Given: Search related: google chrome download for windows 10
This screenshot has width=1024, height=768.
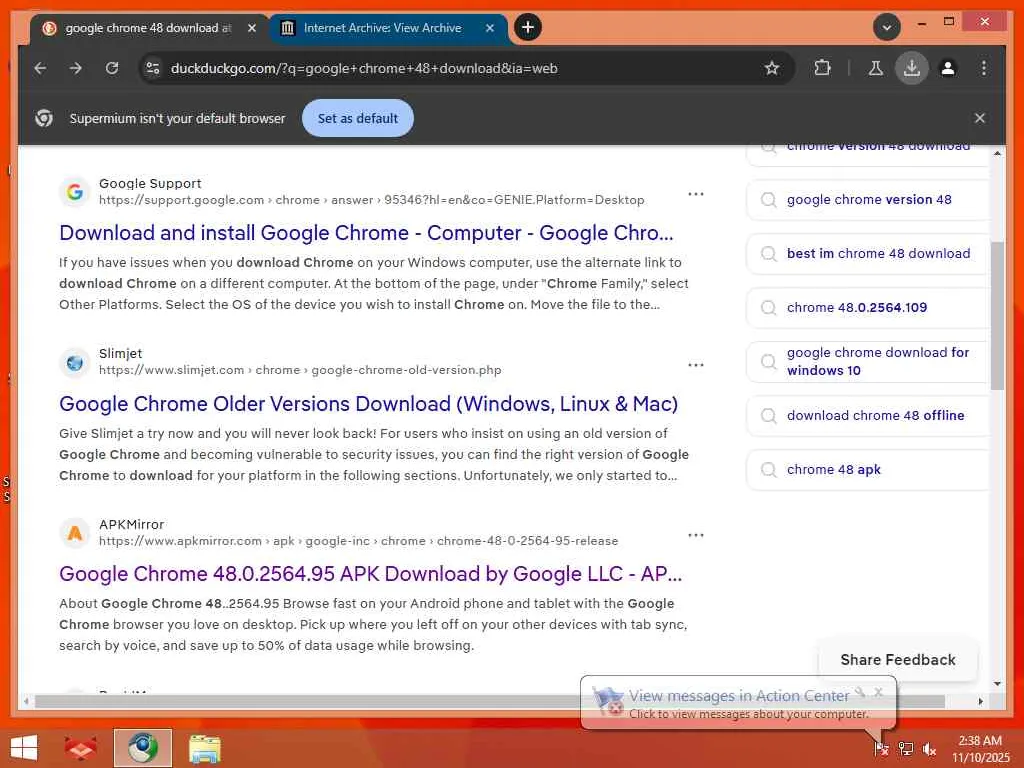Looking at the screenshot, I should 869,361.
